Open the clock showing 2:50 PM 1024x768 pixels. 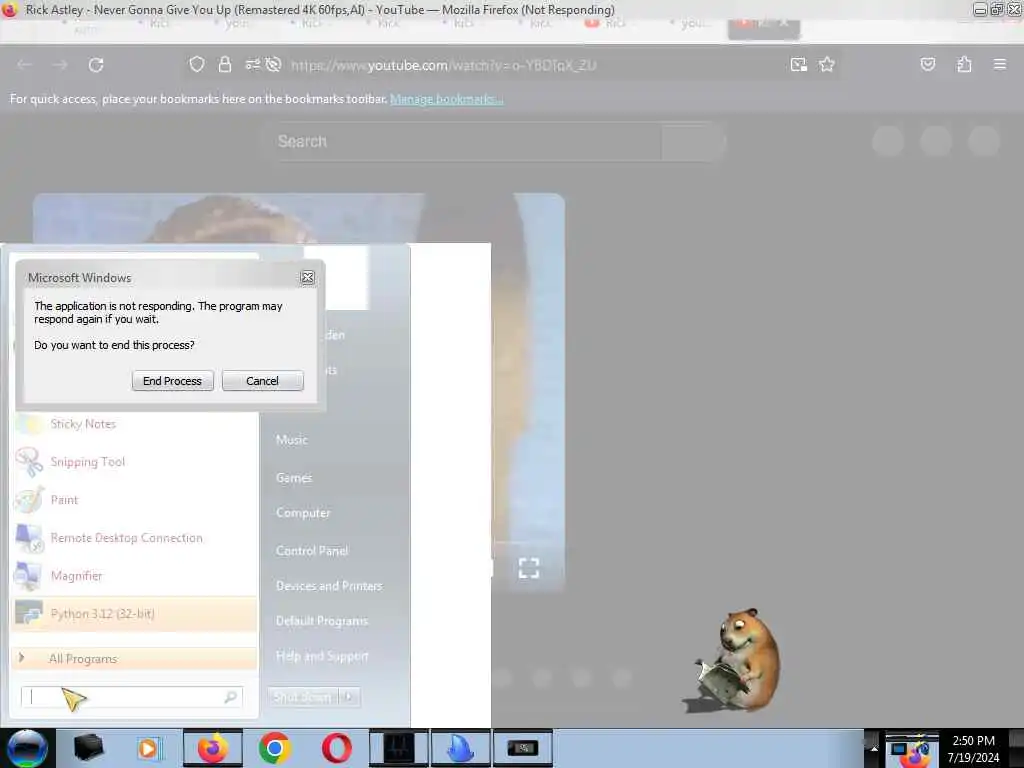973,749
